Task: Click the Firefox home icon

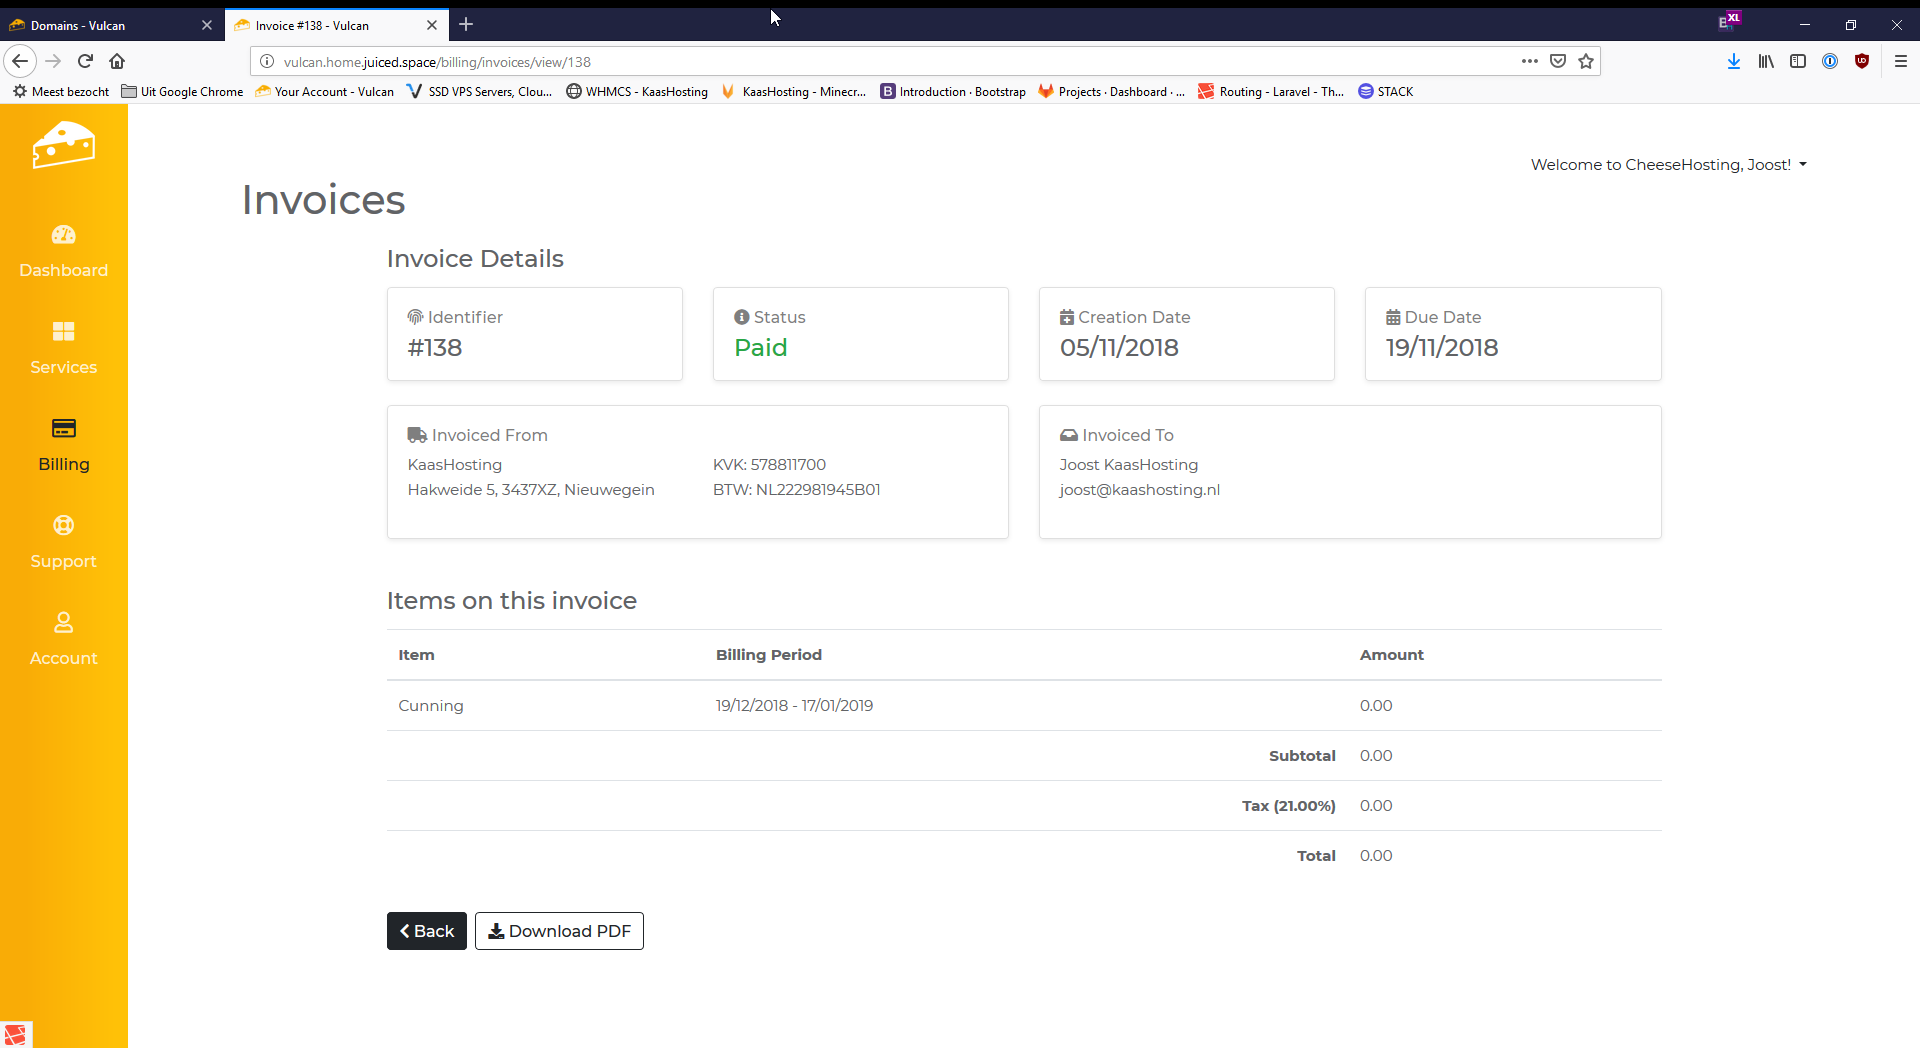Action: (117, 61)
